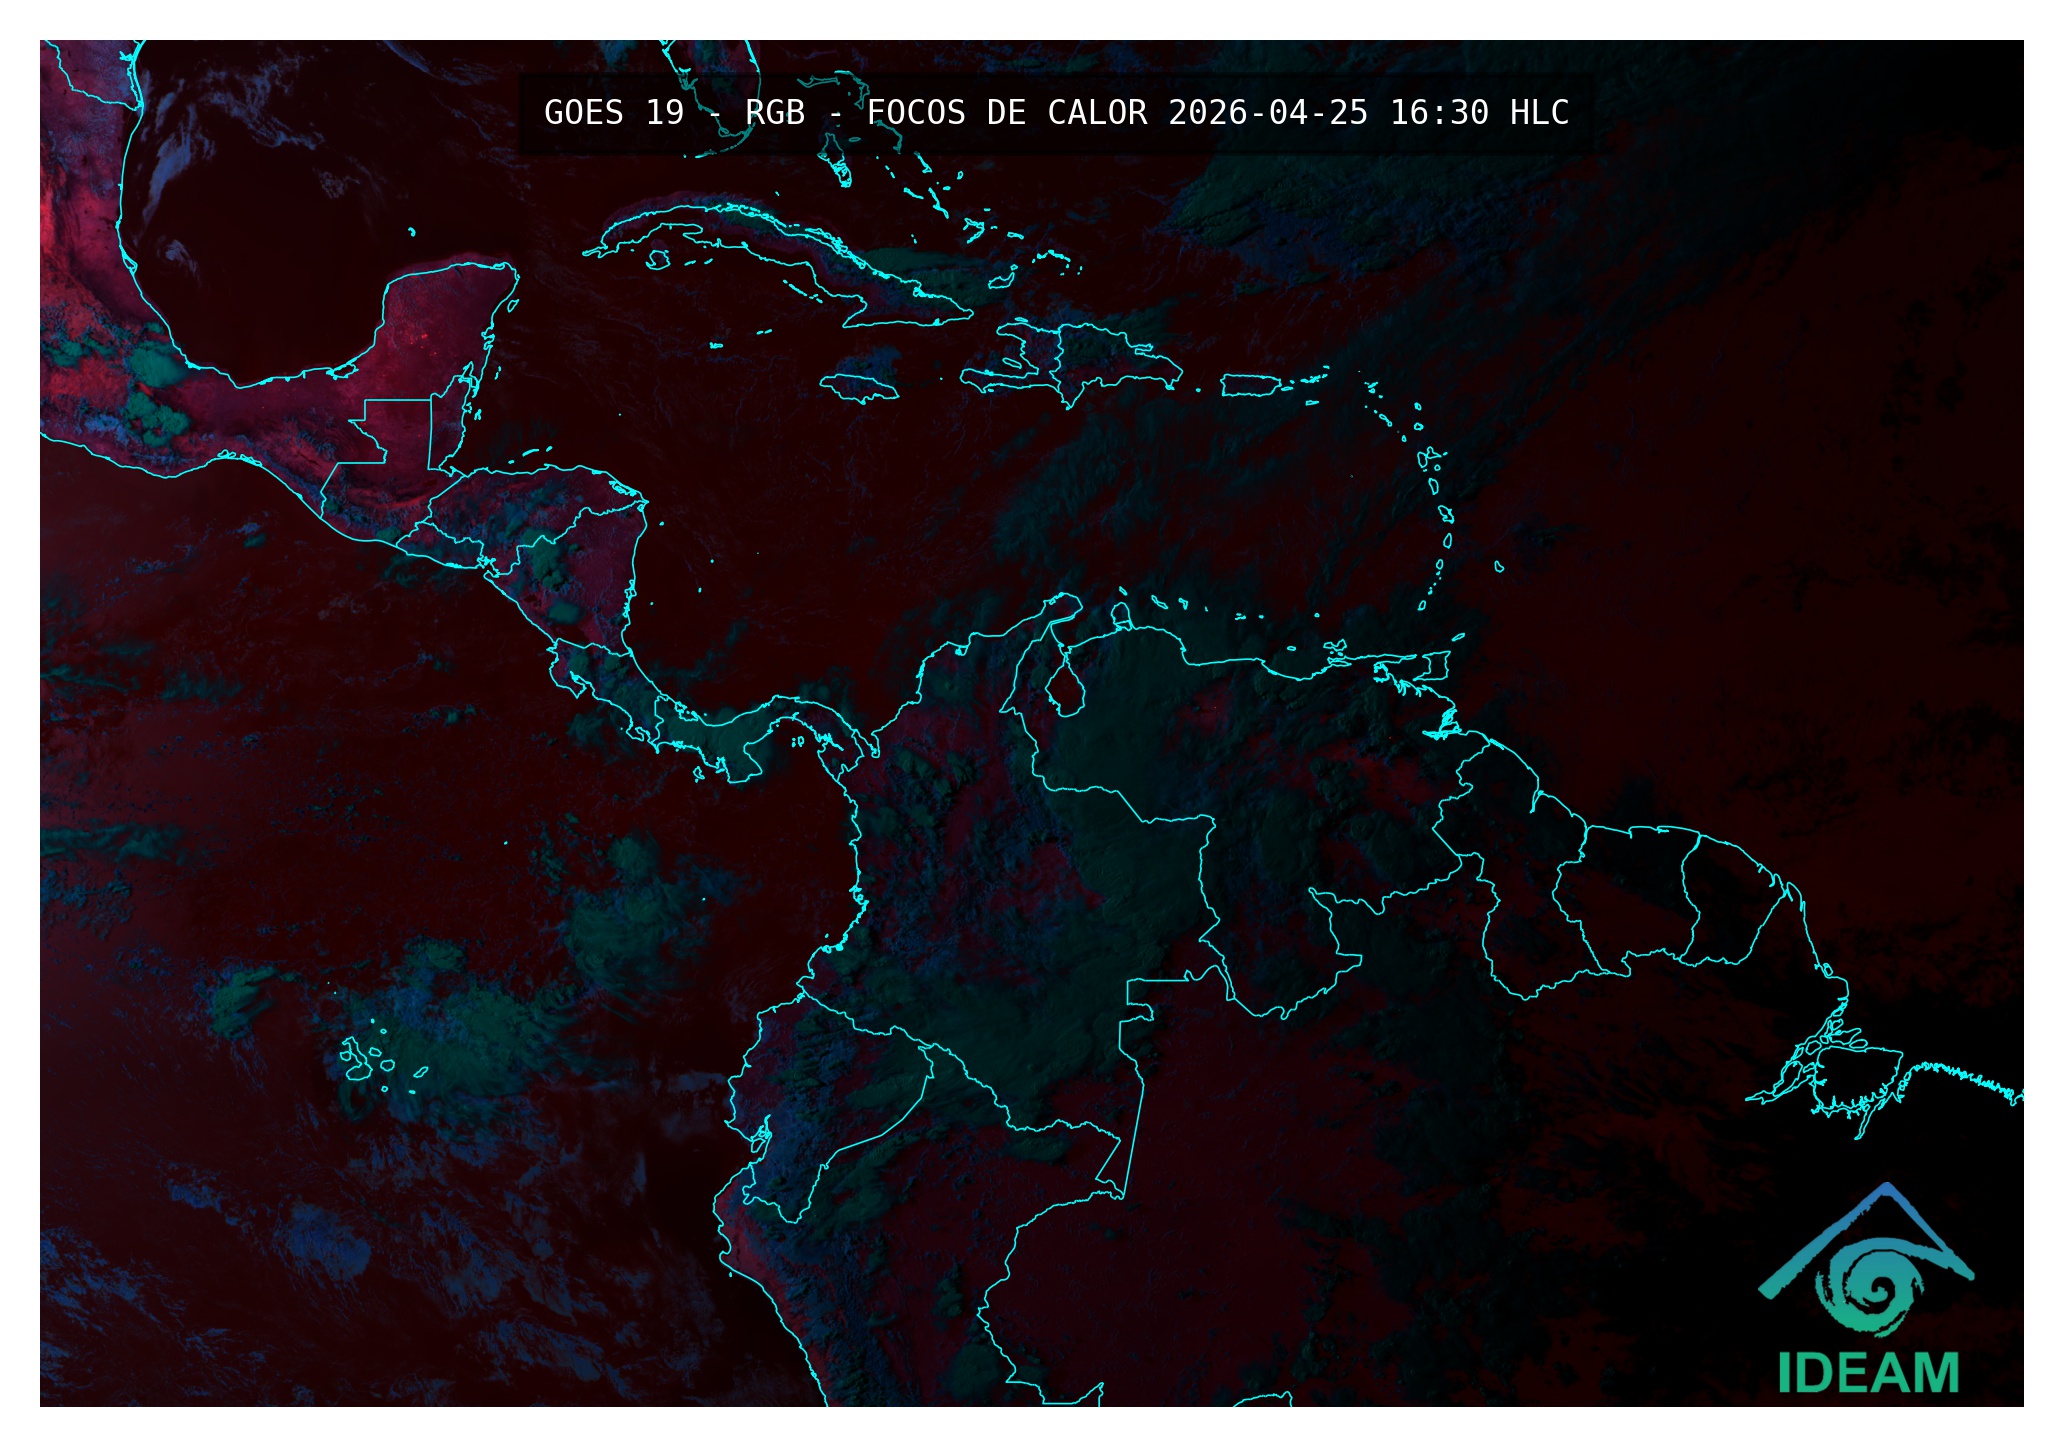Click the date 2026-04-25 in title
The height and width of the screenshot is (1447, 2063).
tap(1267, 113)
